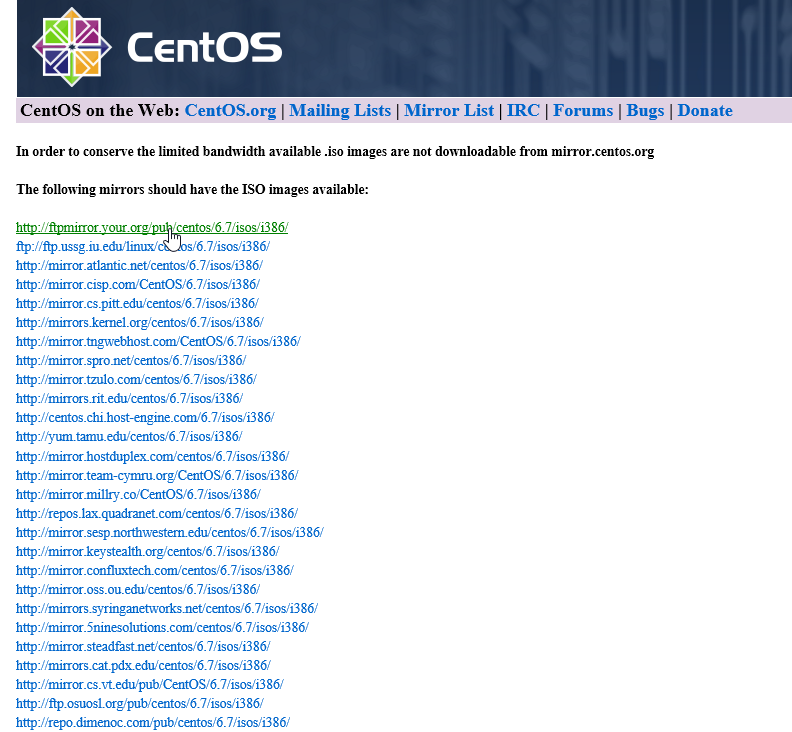Viewport: 792px width, 732px height.
Task: Open the ftp.ussg.iu.edu mirror link
Action: 143,247
